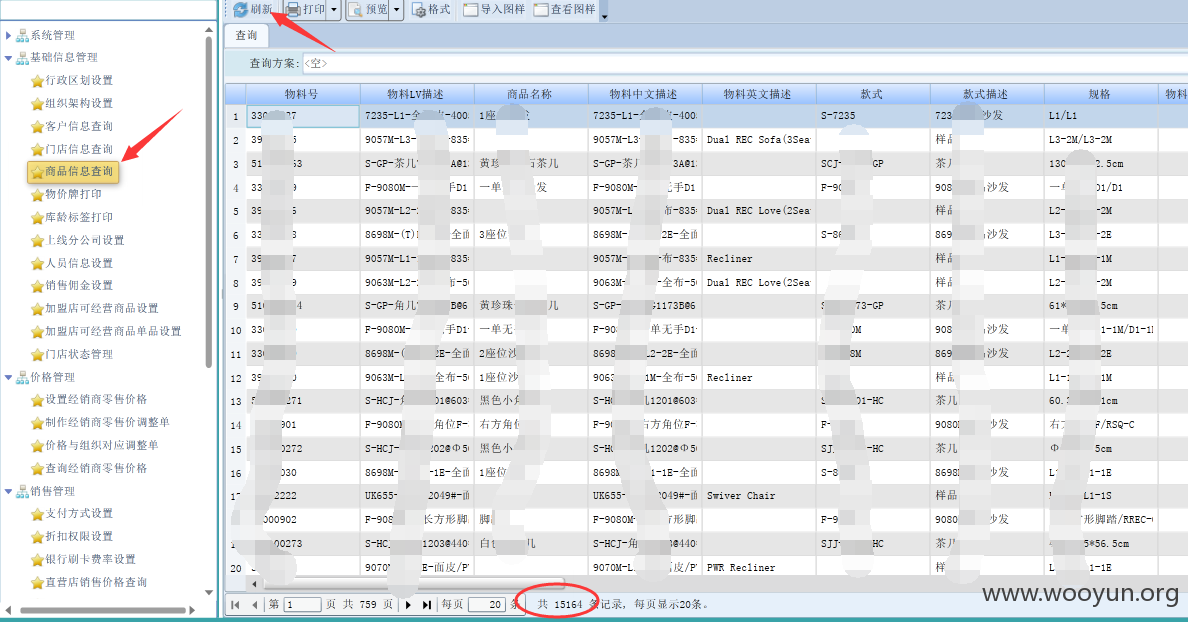Click the sidebar scroll-up arrow

click(209, 30)
